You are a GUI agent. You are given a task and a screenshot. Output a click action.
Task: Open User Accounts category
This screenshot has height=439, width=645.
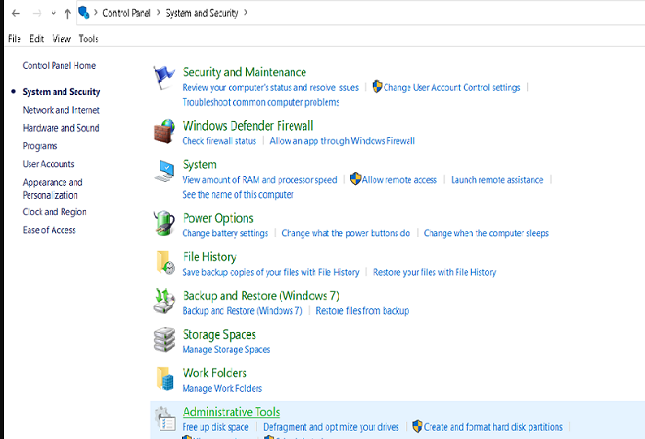pos(49,164)
